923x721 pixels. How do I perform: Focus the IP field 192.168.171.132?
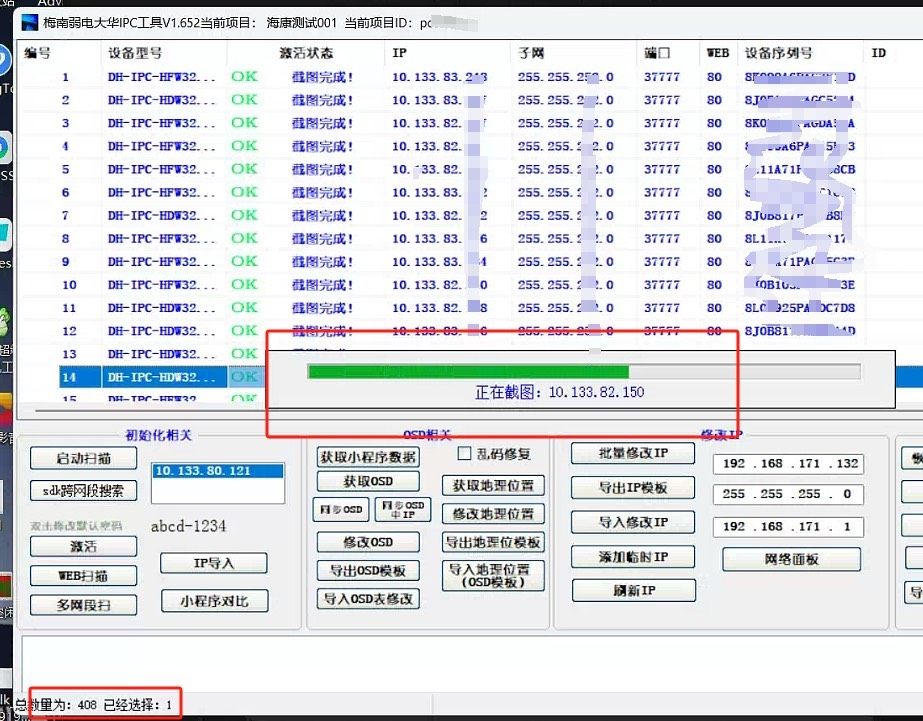788,464
